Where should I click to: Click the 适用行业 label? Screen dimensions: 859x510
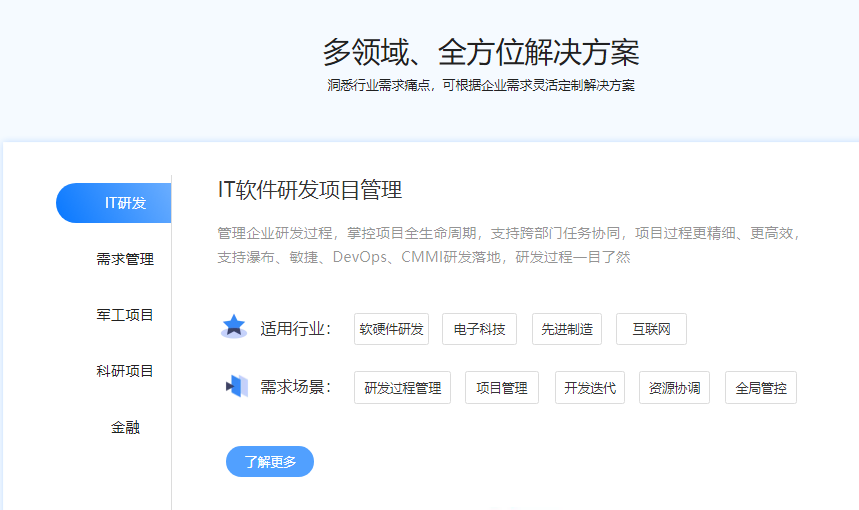pyautogui.click(x=296, y=329)
